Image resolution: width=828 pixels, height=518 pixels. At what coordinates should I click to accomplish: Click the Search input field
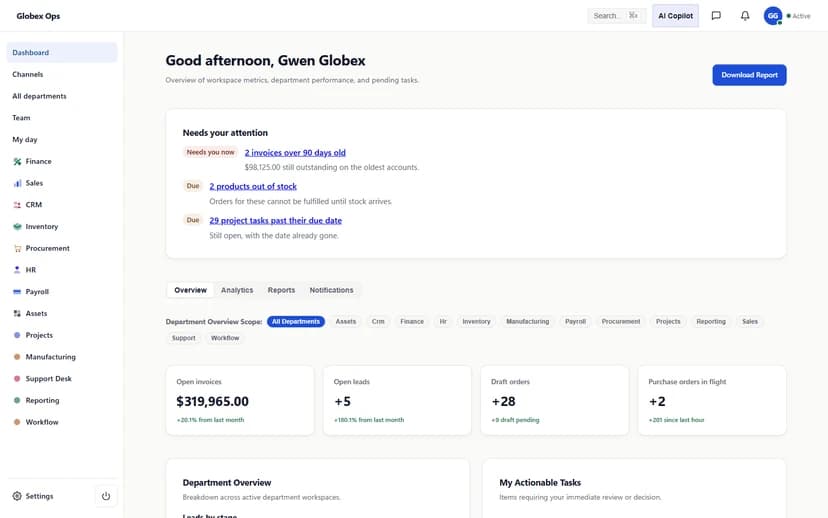(x=616, y=16)
